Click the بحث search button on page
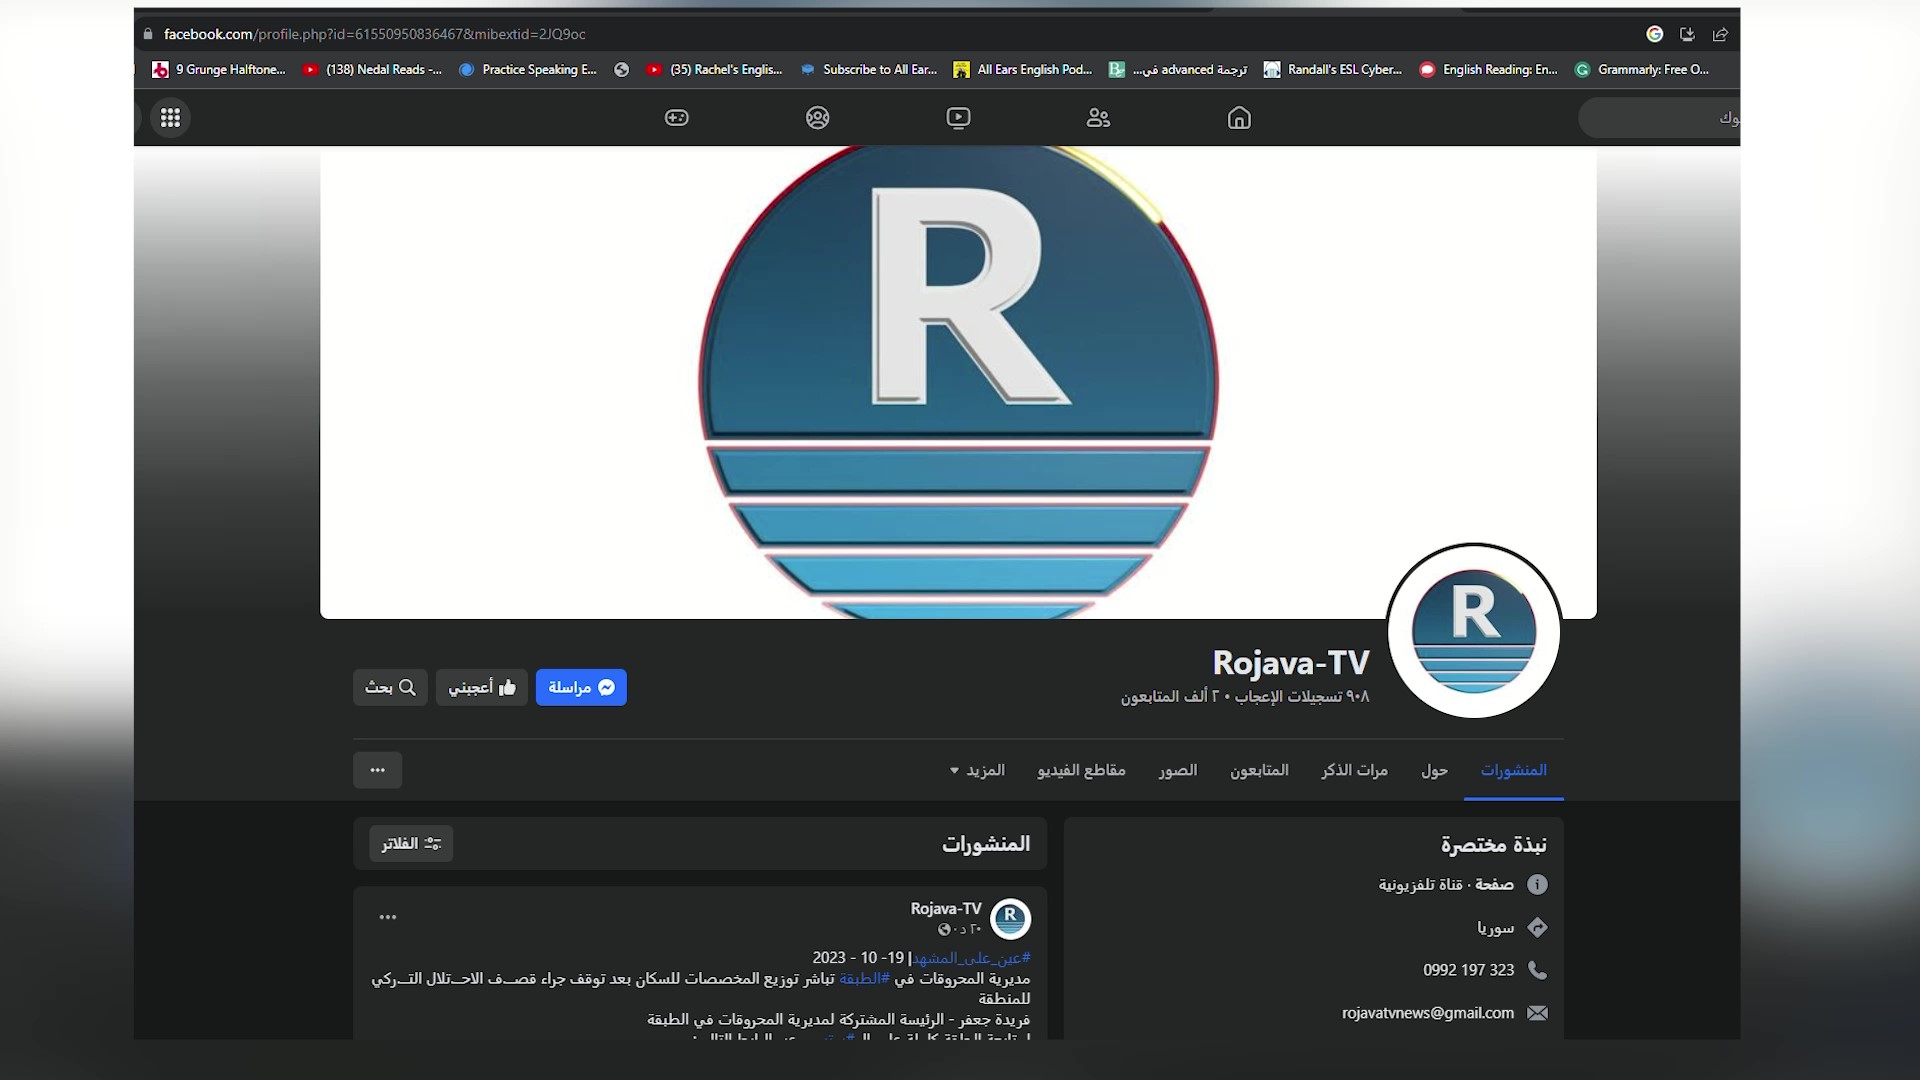 390,687
